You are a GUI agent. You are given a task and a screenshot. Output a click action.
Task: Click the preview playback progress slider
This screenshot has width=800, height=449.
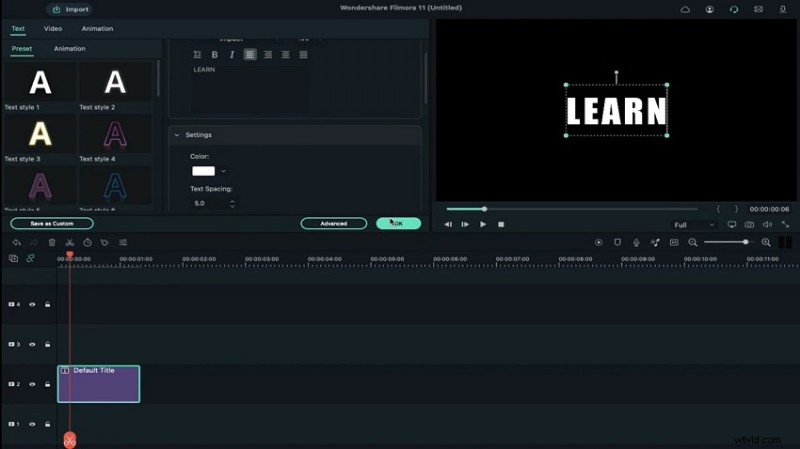(x=571, y=209)
